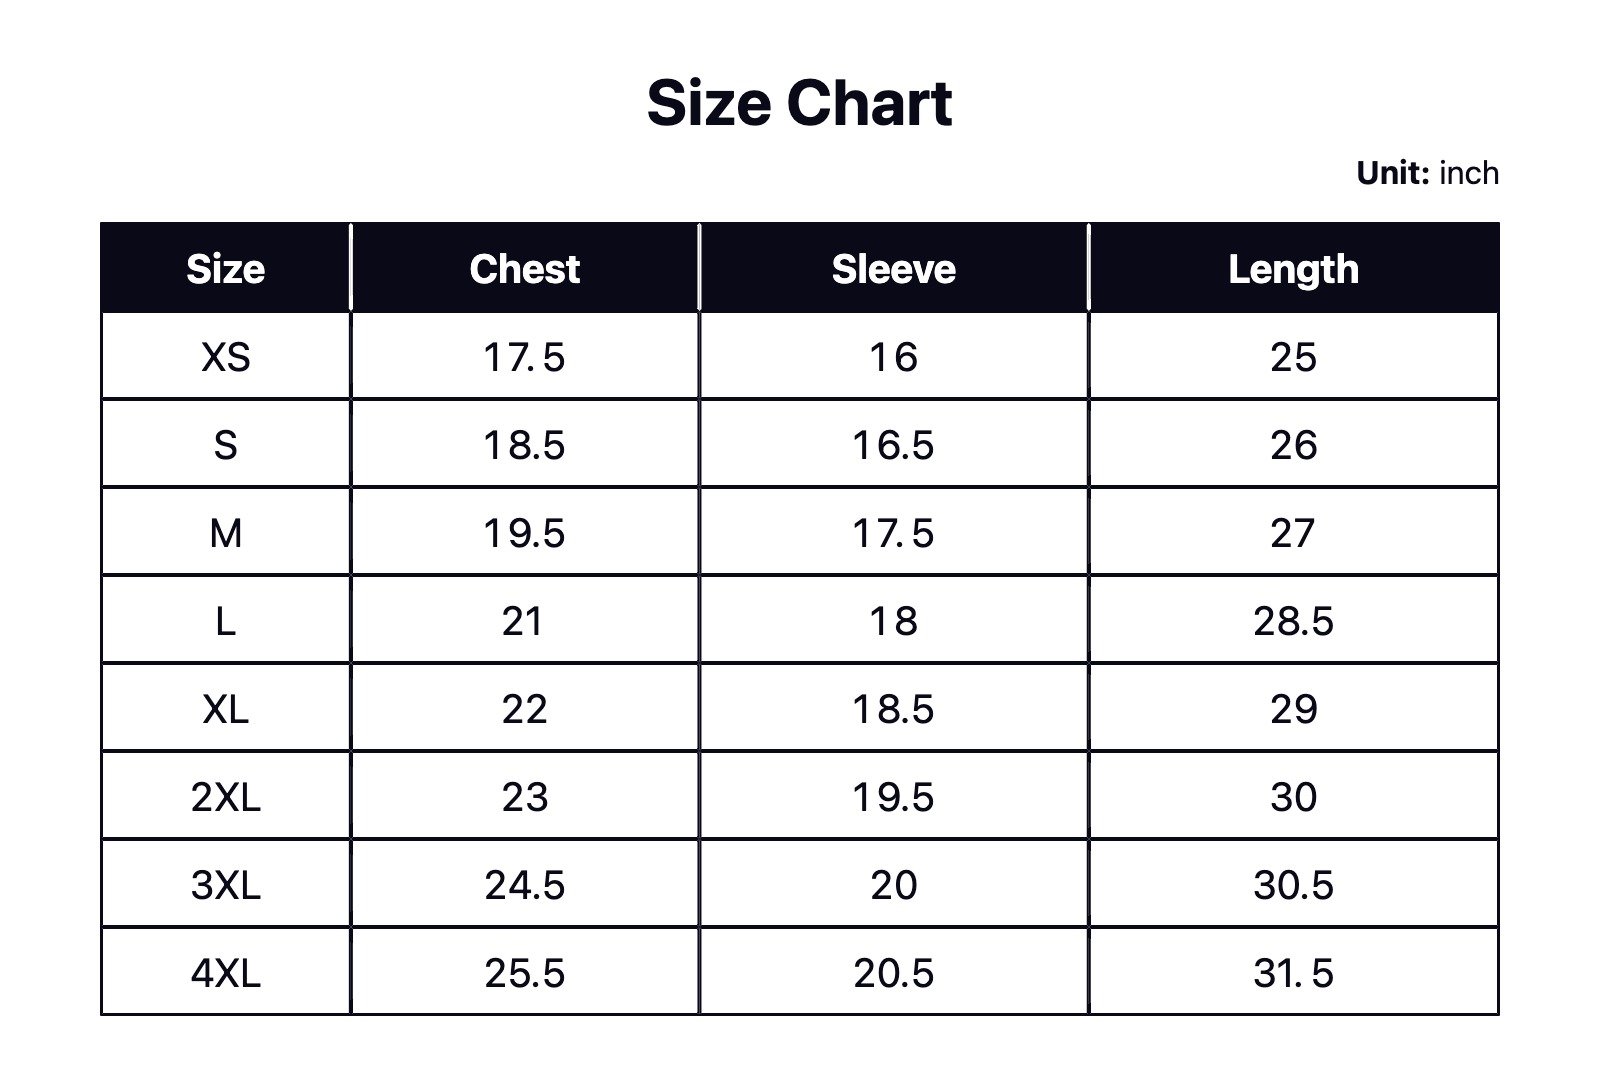Select length value 31.5 for size 4XL

[x=1293, y=973]
